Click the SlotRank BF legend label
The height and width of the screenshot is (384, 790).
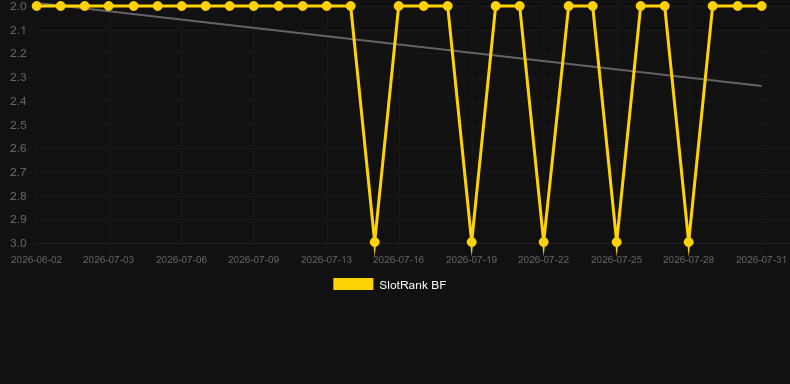coord(413,285)
